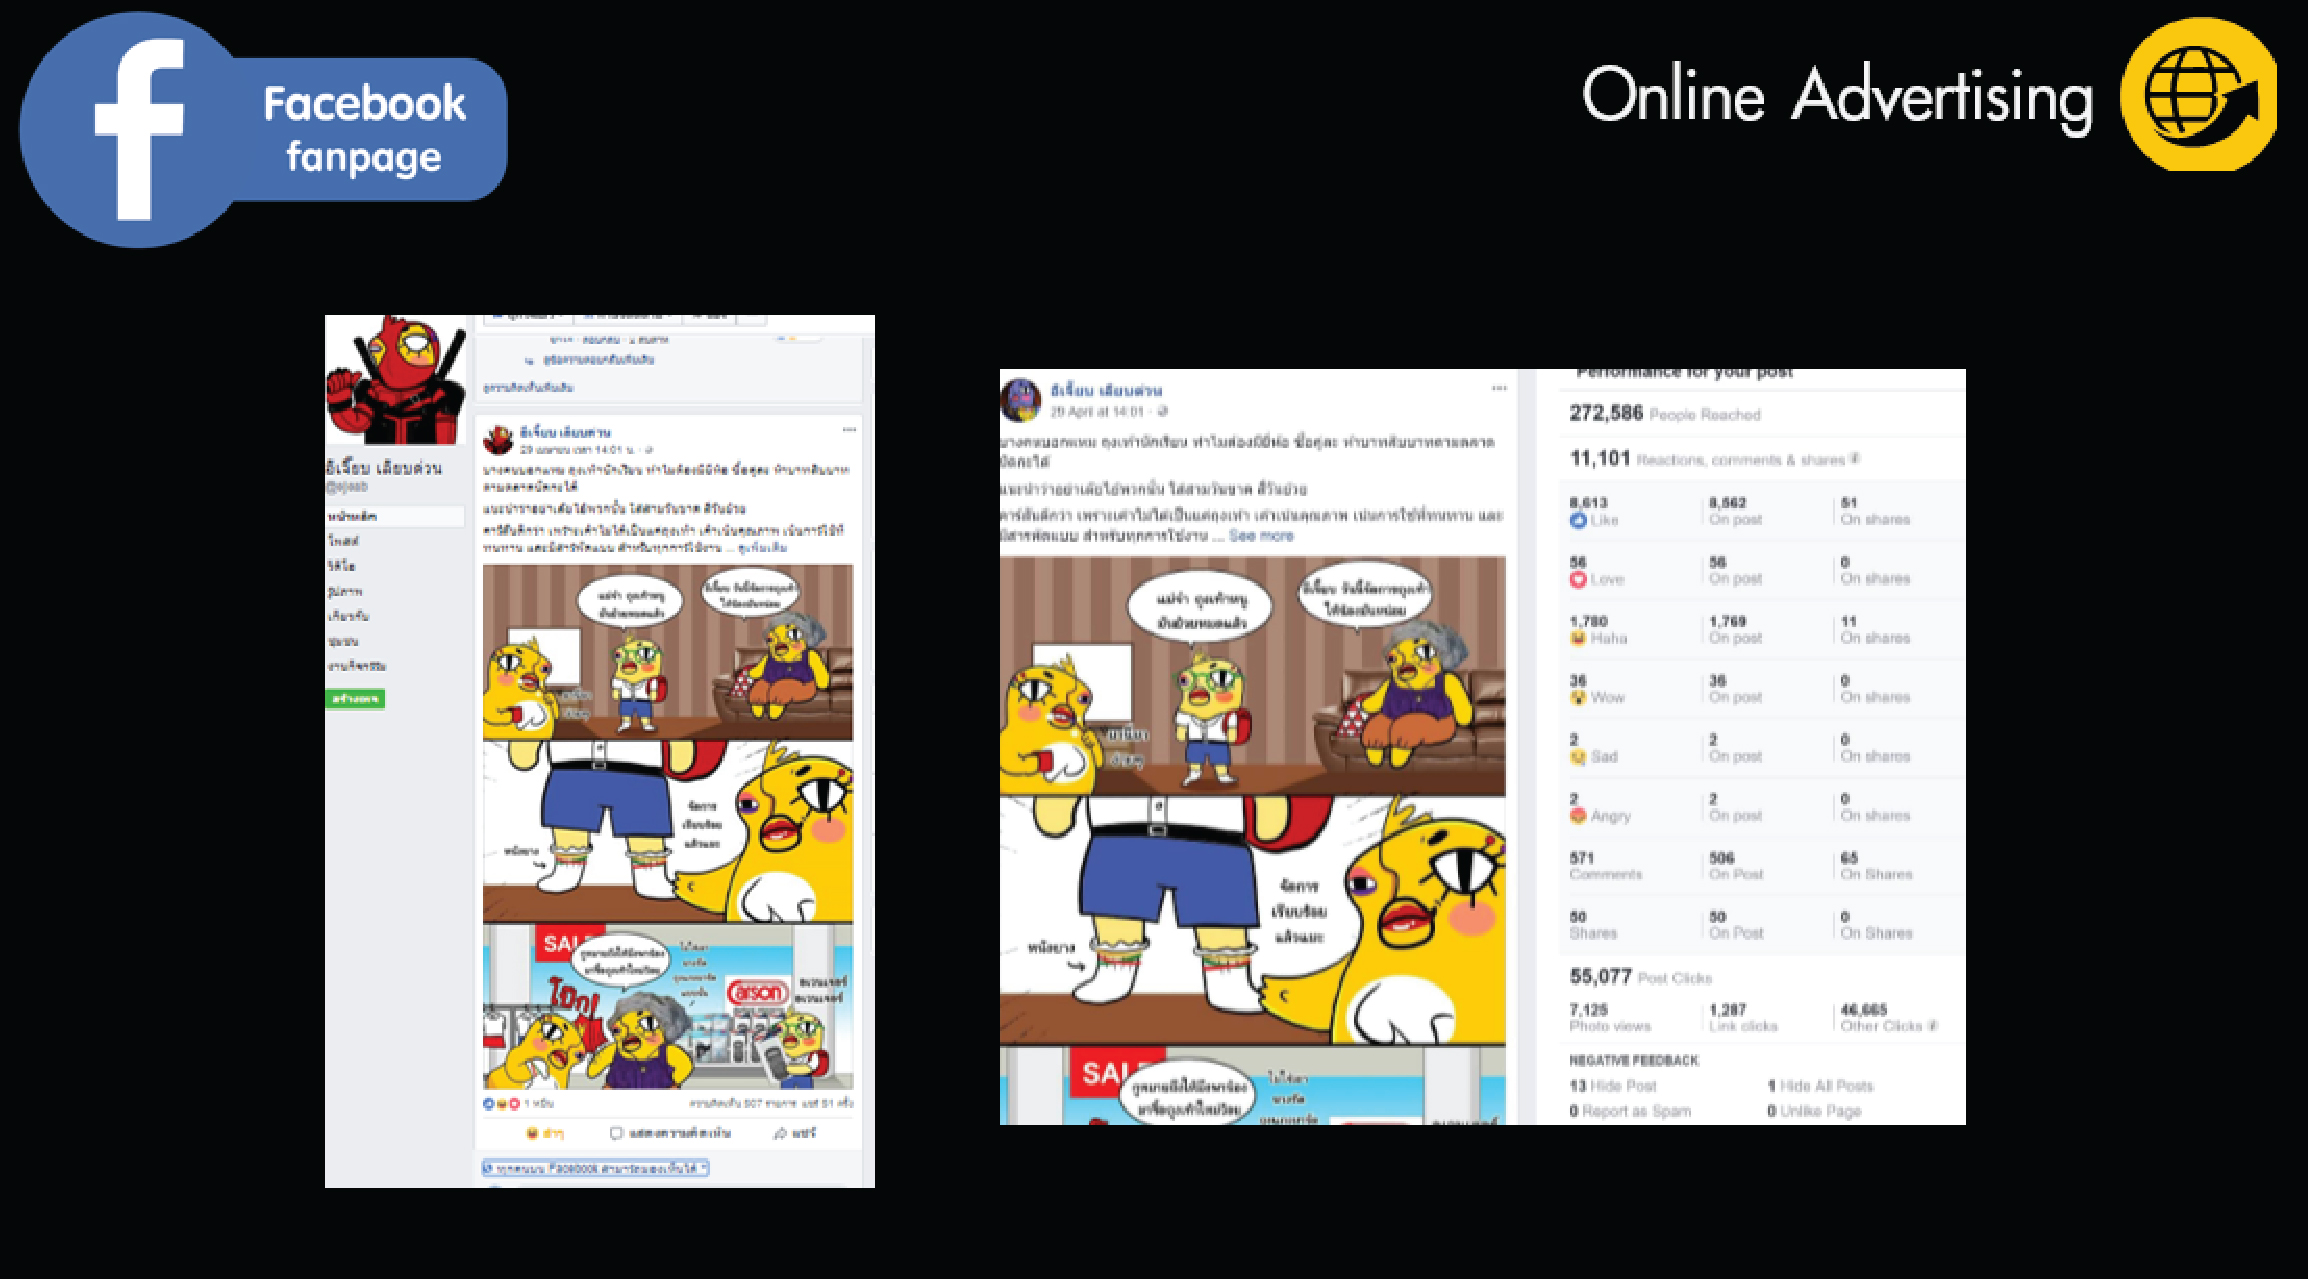This screenshot has height=1279, width=2308.
Task: Click the comment button under left post
Action: pos(670,1133)
